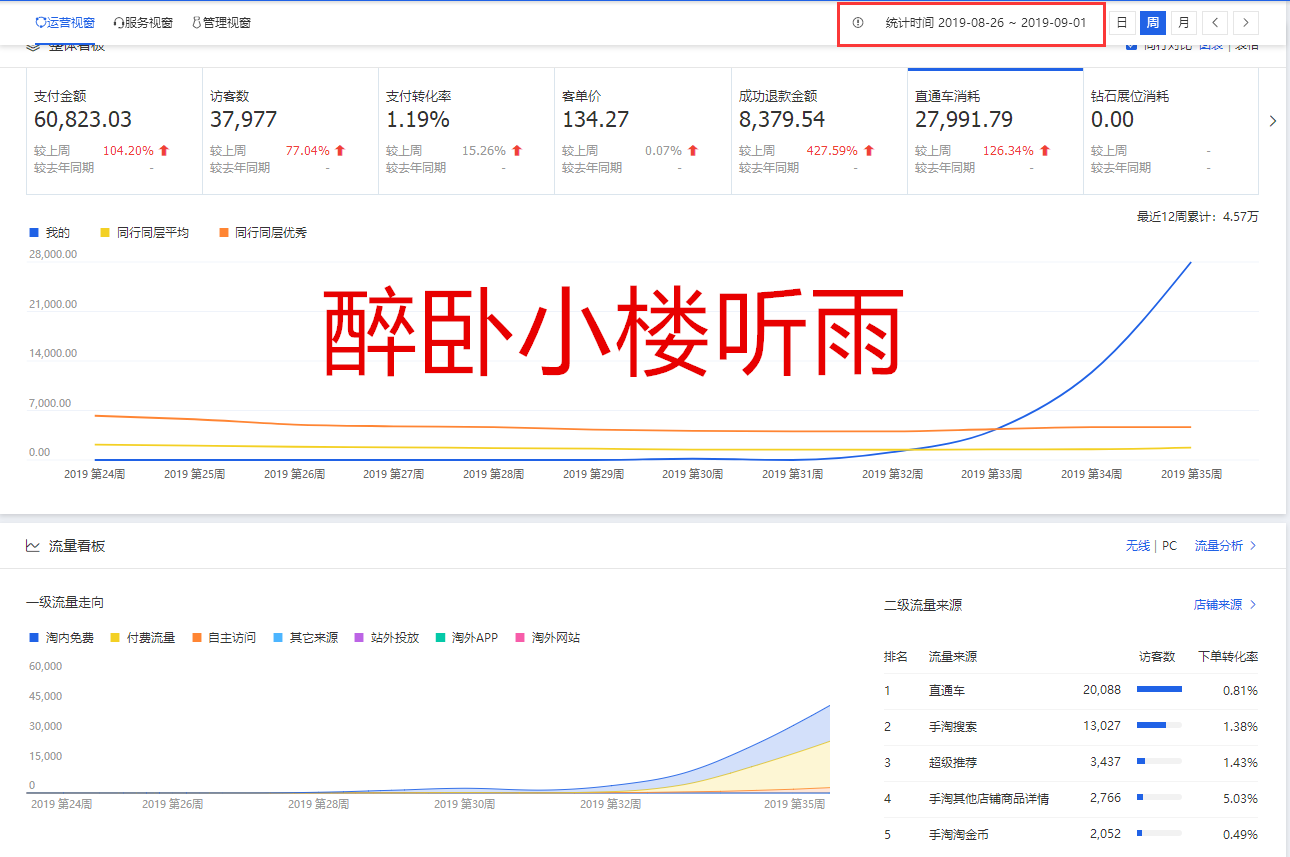
Task: Click the 直通车 visitor progress bar
Action: [x=1159, y=689]
